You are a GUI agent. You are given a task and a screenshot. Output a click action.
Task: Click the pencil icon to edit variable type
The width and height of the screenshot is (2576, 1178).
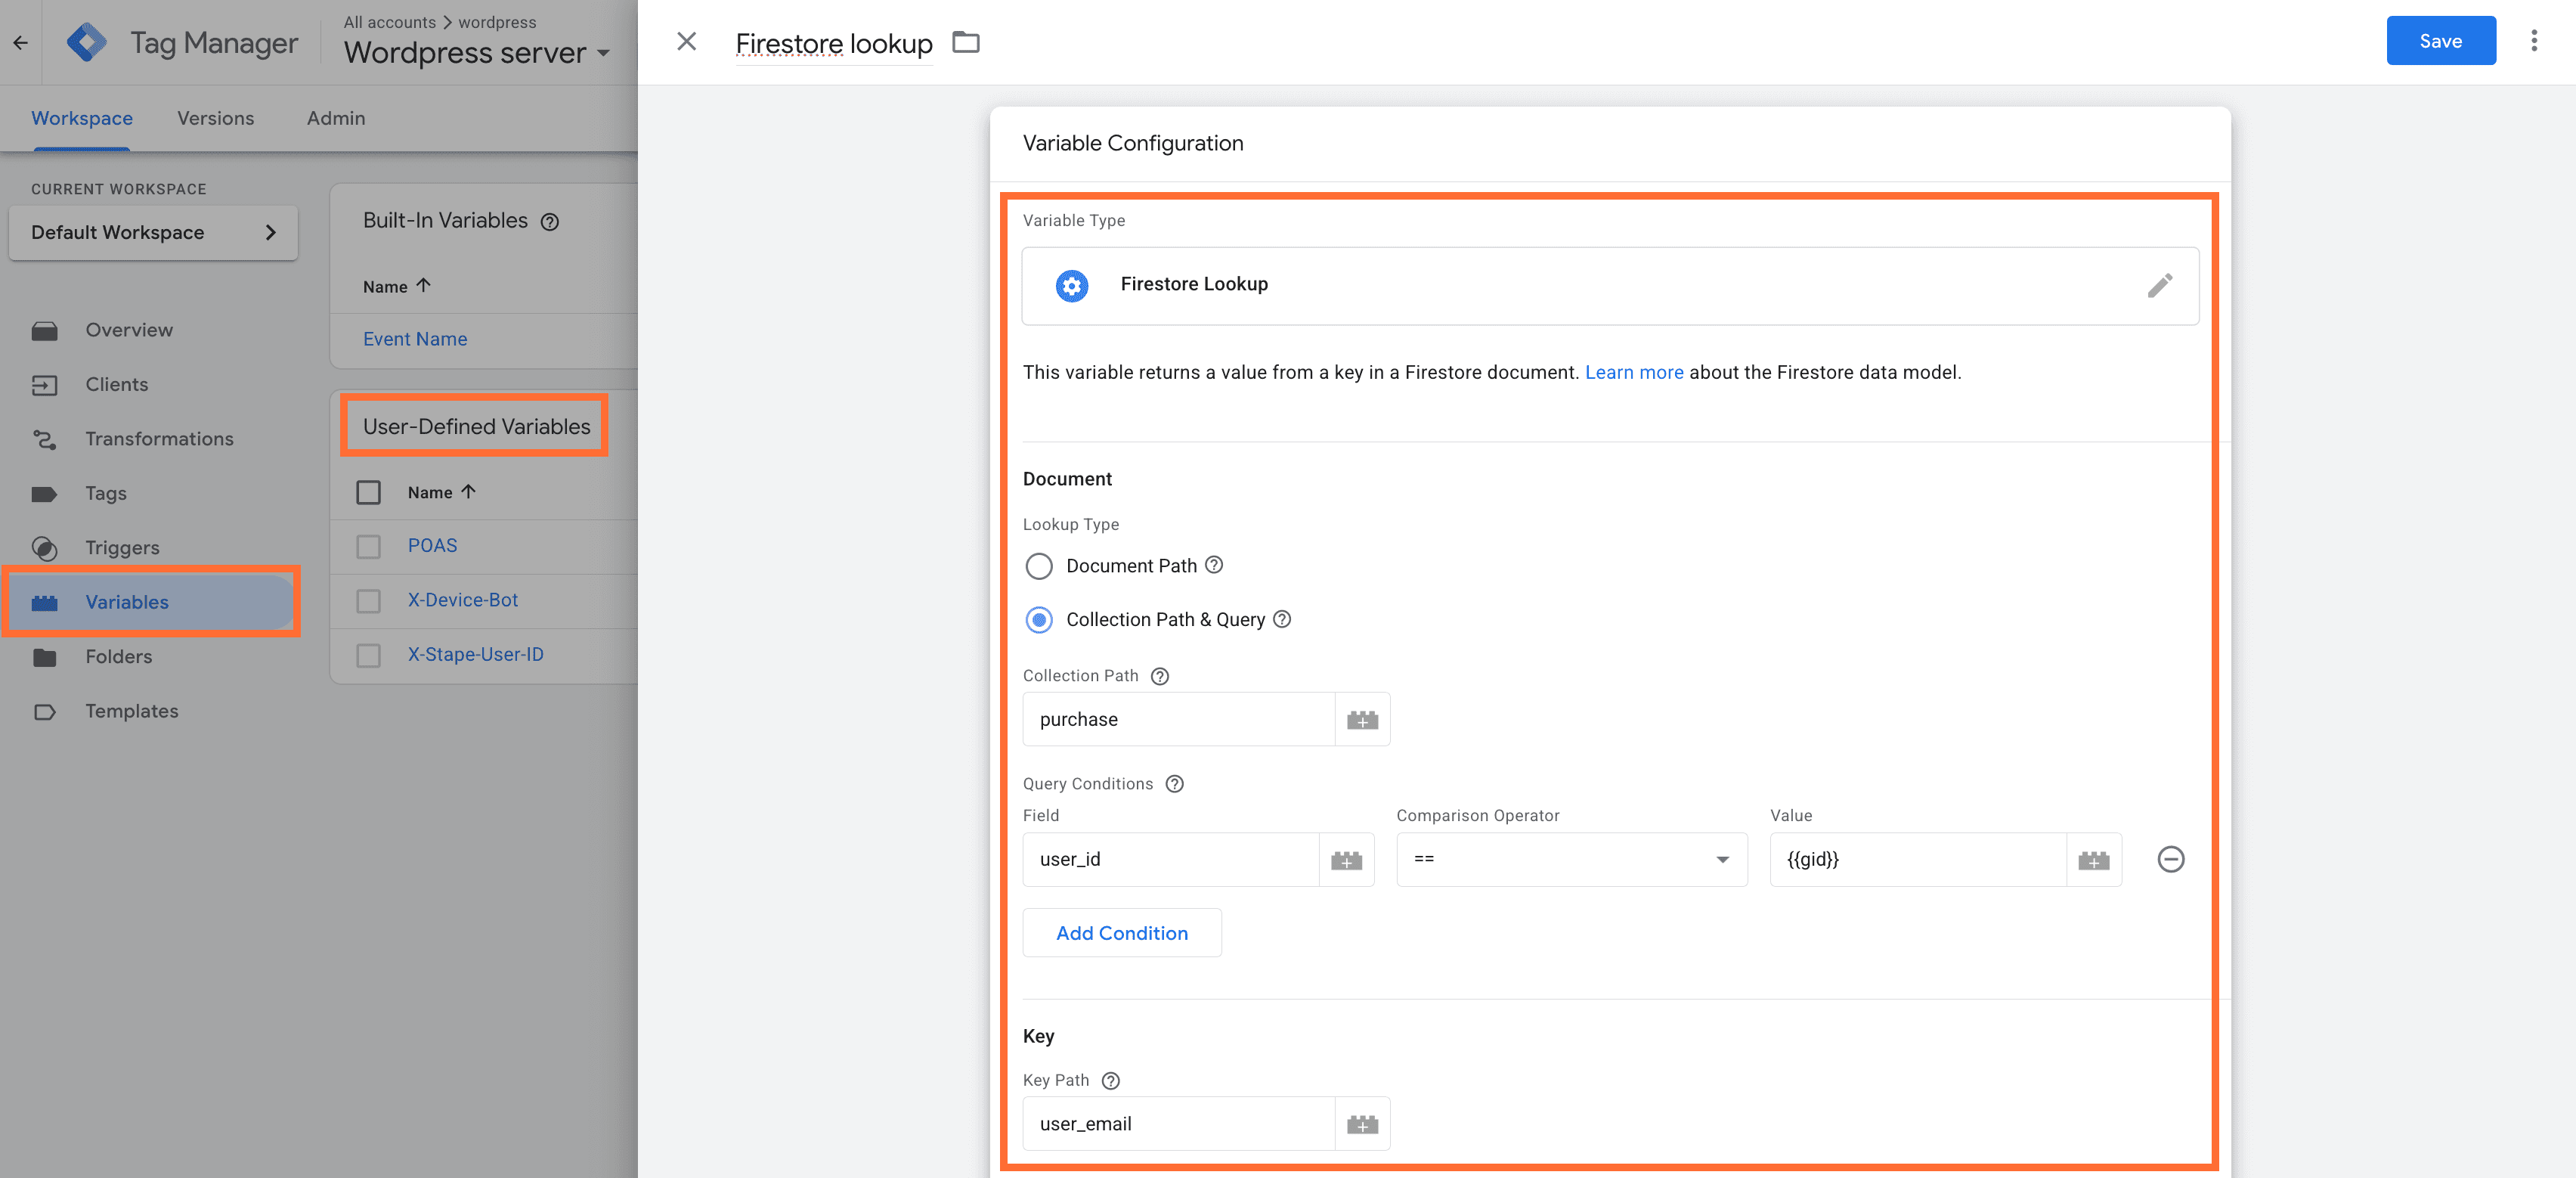click(x=2158, y=286)
